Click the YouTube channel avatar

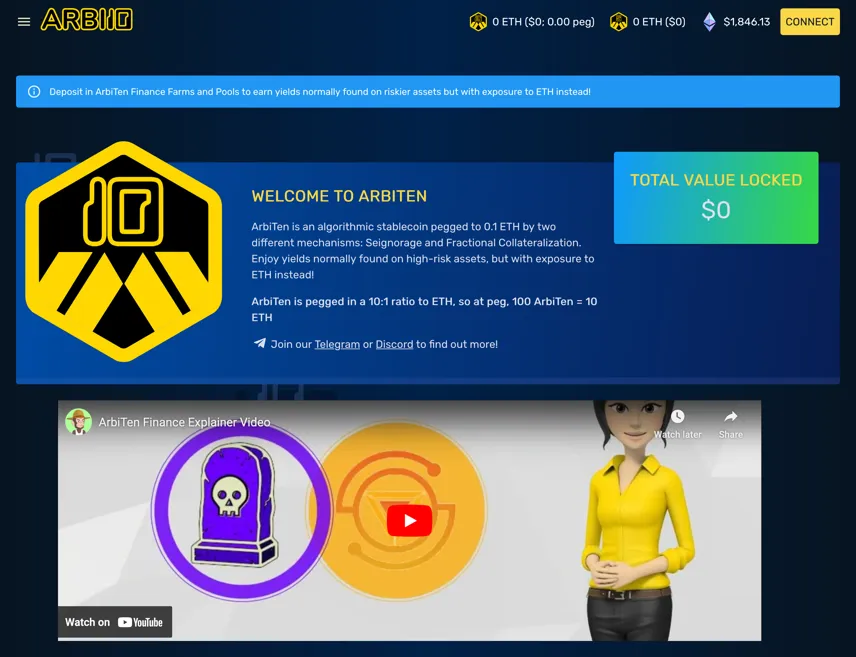coord(78,422)
